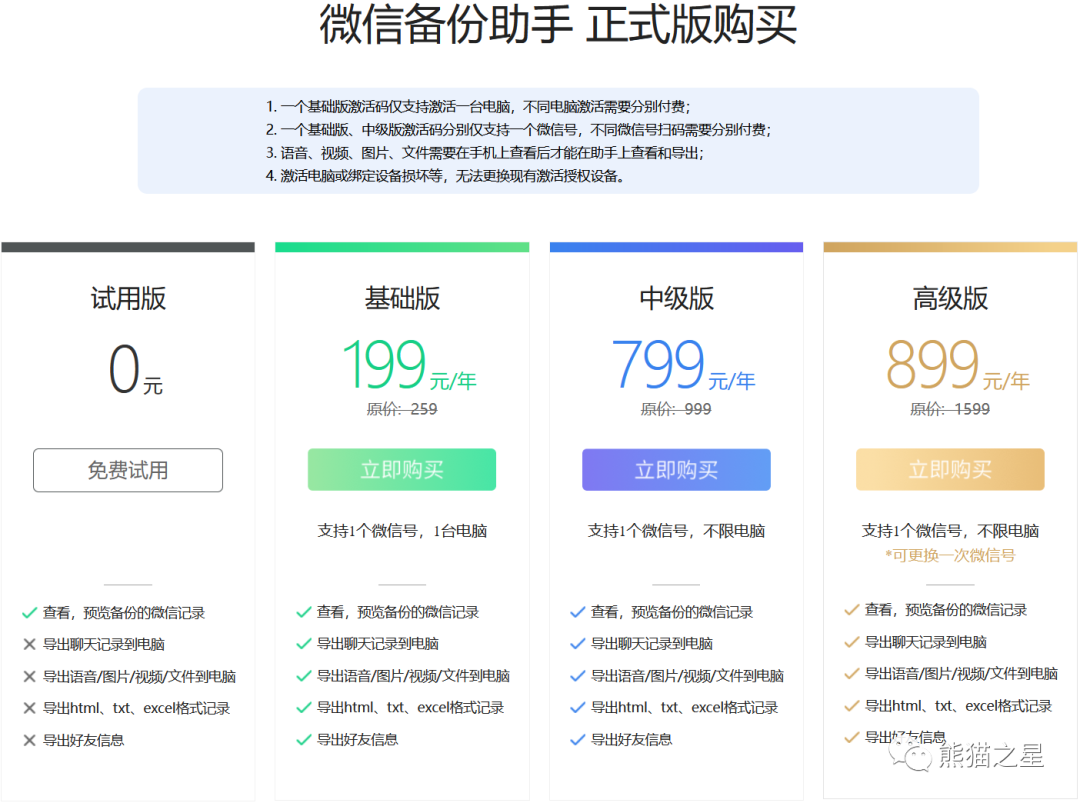This screenshot has width=1080, height=803.
Task: Click gold checkmark for 查看 in 高级版
Action: point(851,610)
